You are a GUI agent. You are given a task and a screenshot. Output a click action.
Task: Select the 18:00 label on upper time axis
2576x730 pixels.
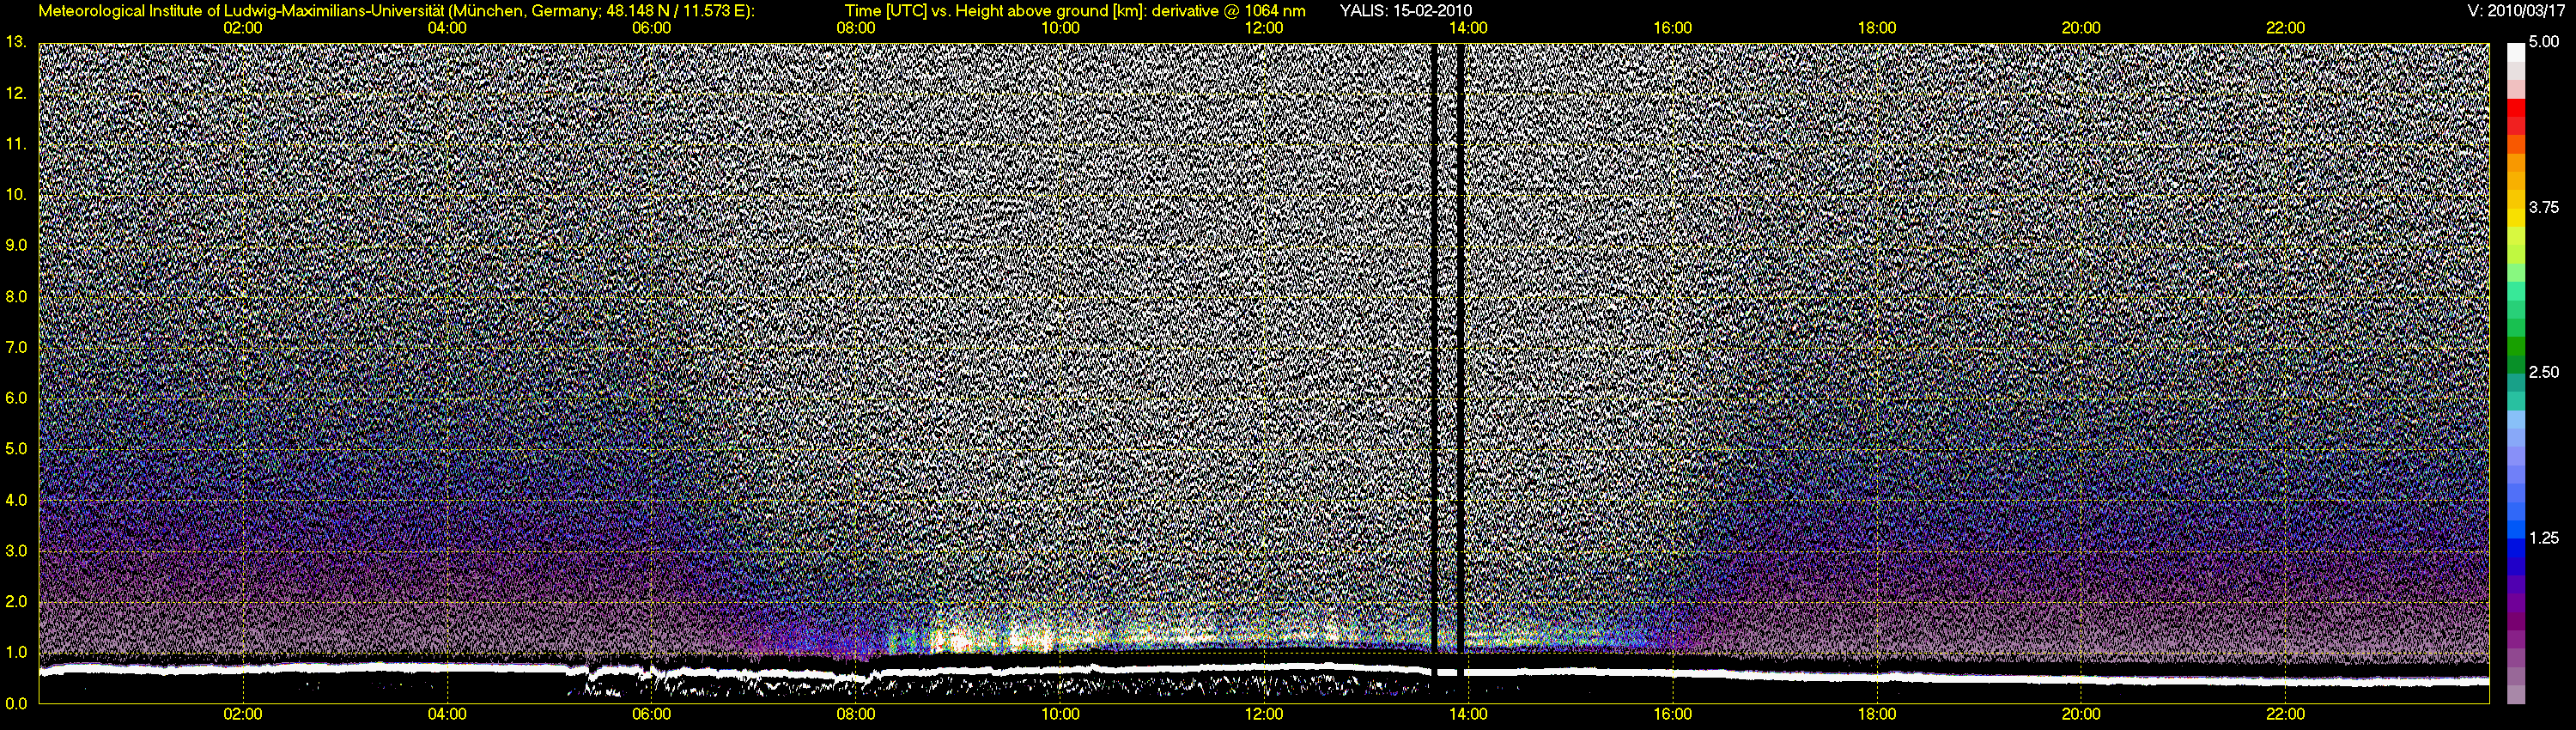click(x=1877, y=28)
